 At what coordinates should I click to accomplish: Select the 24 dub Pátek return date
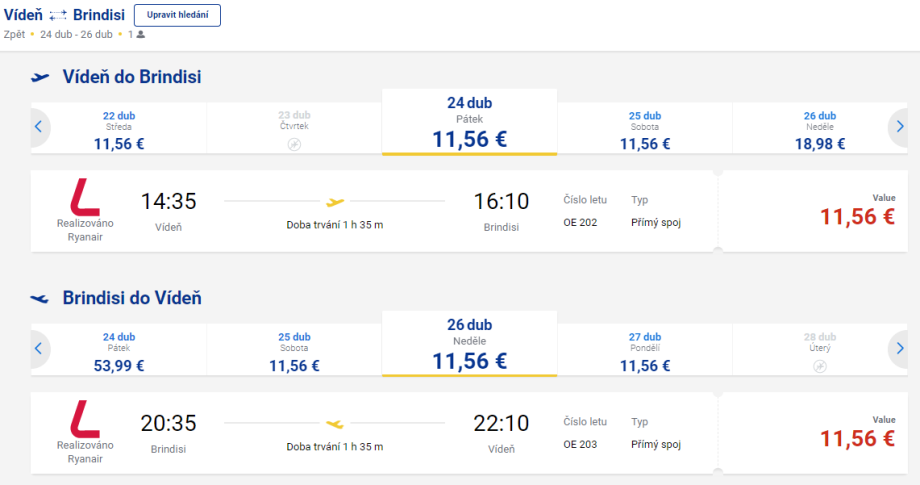pos(119,352)
